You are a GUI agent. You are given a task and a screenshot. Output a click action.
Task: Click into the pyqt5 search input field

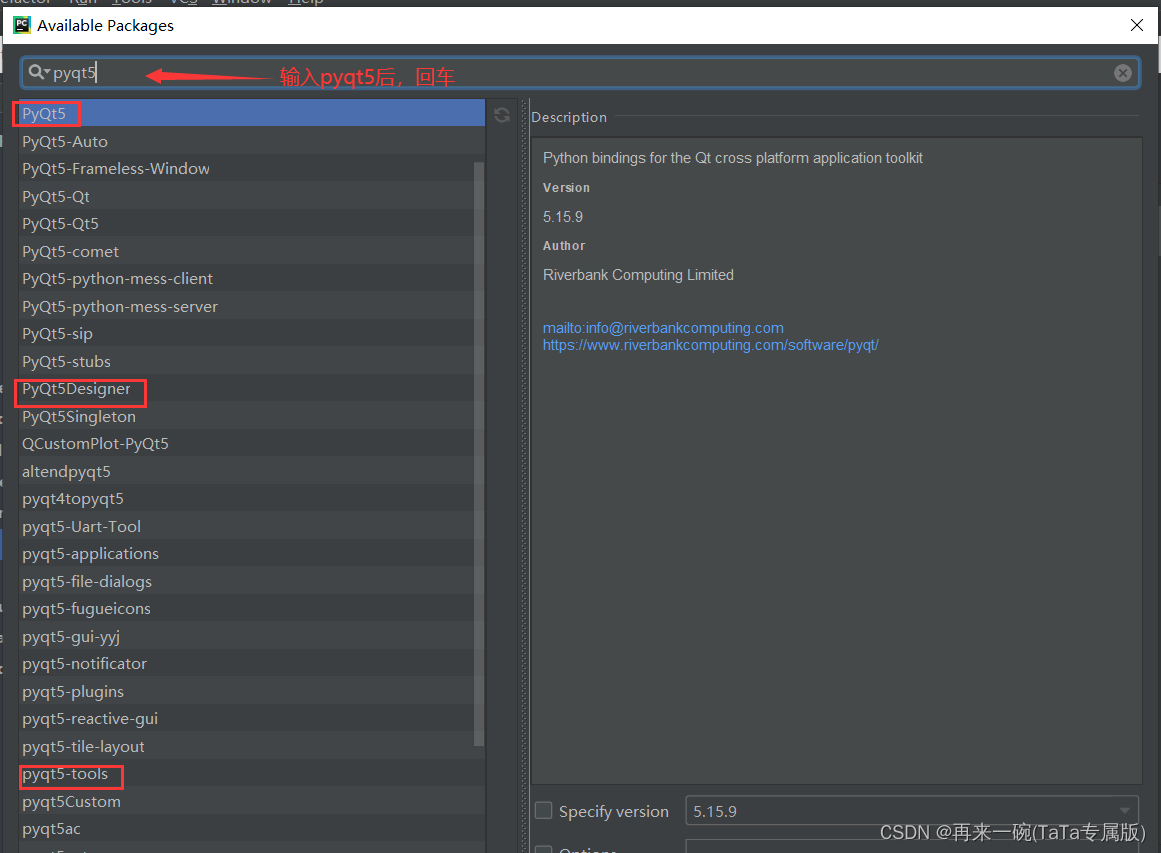click(578, 73)
